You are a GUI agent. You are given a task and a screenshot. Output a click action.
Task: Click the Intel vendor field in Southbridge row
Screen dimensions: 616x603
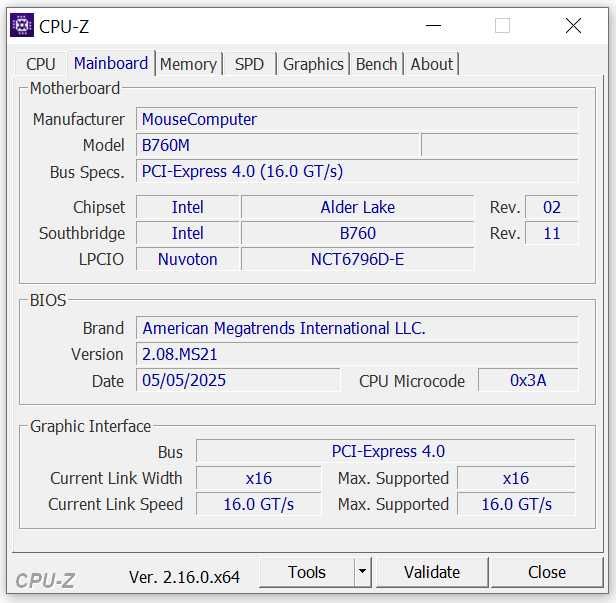(x=188, y=233)
